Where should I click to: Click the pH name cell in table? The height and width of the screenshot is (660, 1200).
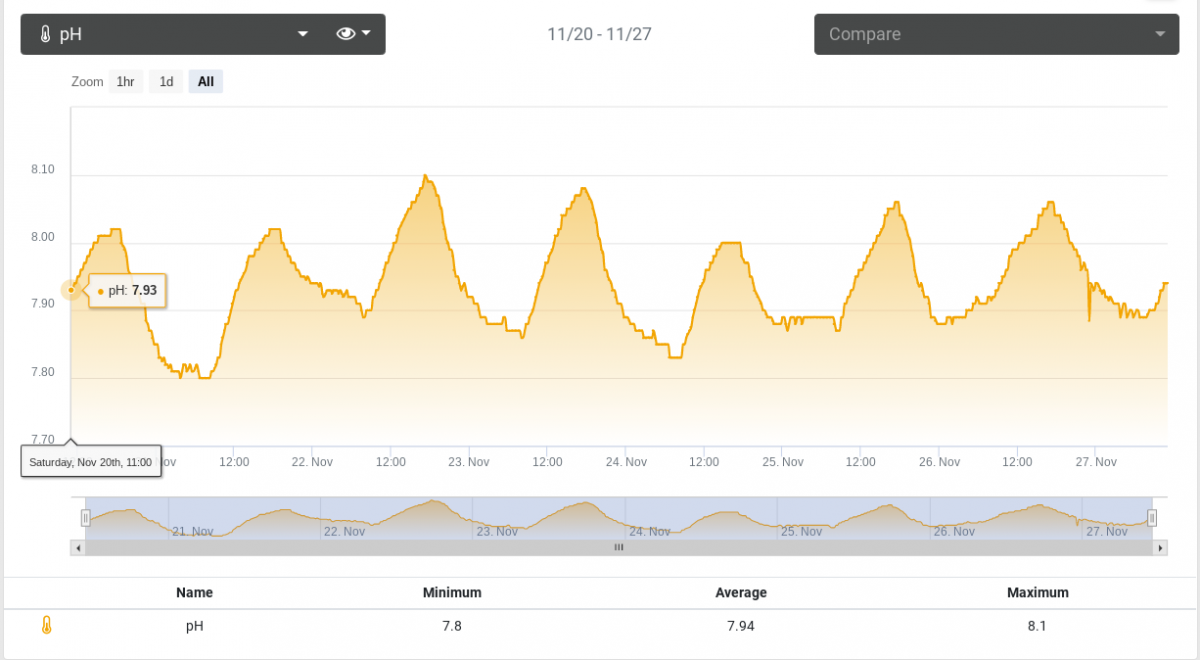(195, 626)
